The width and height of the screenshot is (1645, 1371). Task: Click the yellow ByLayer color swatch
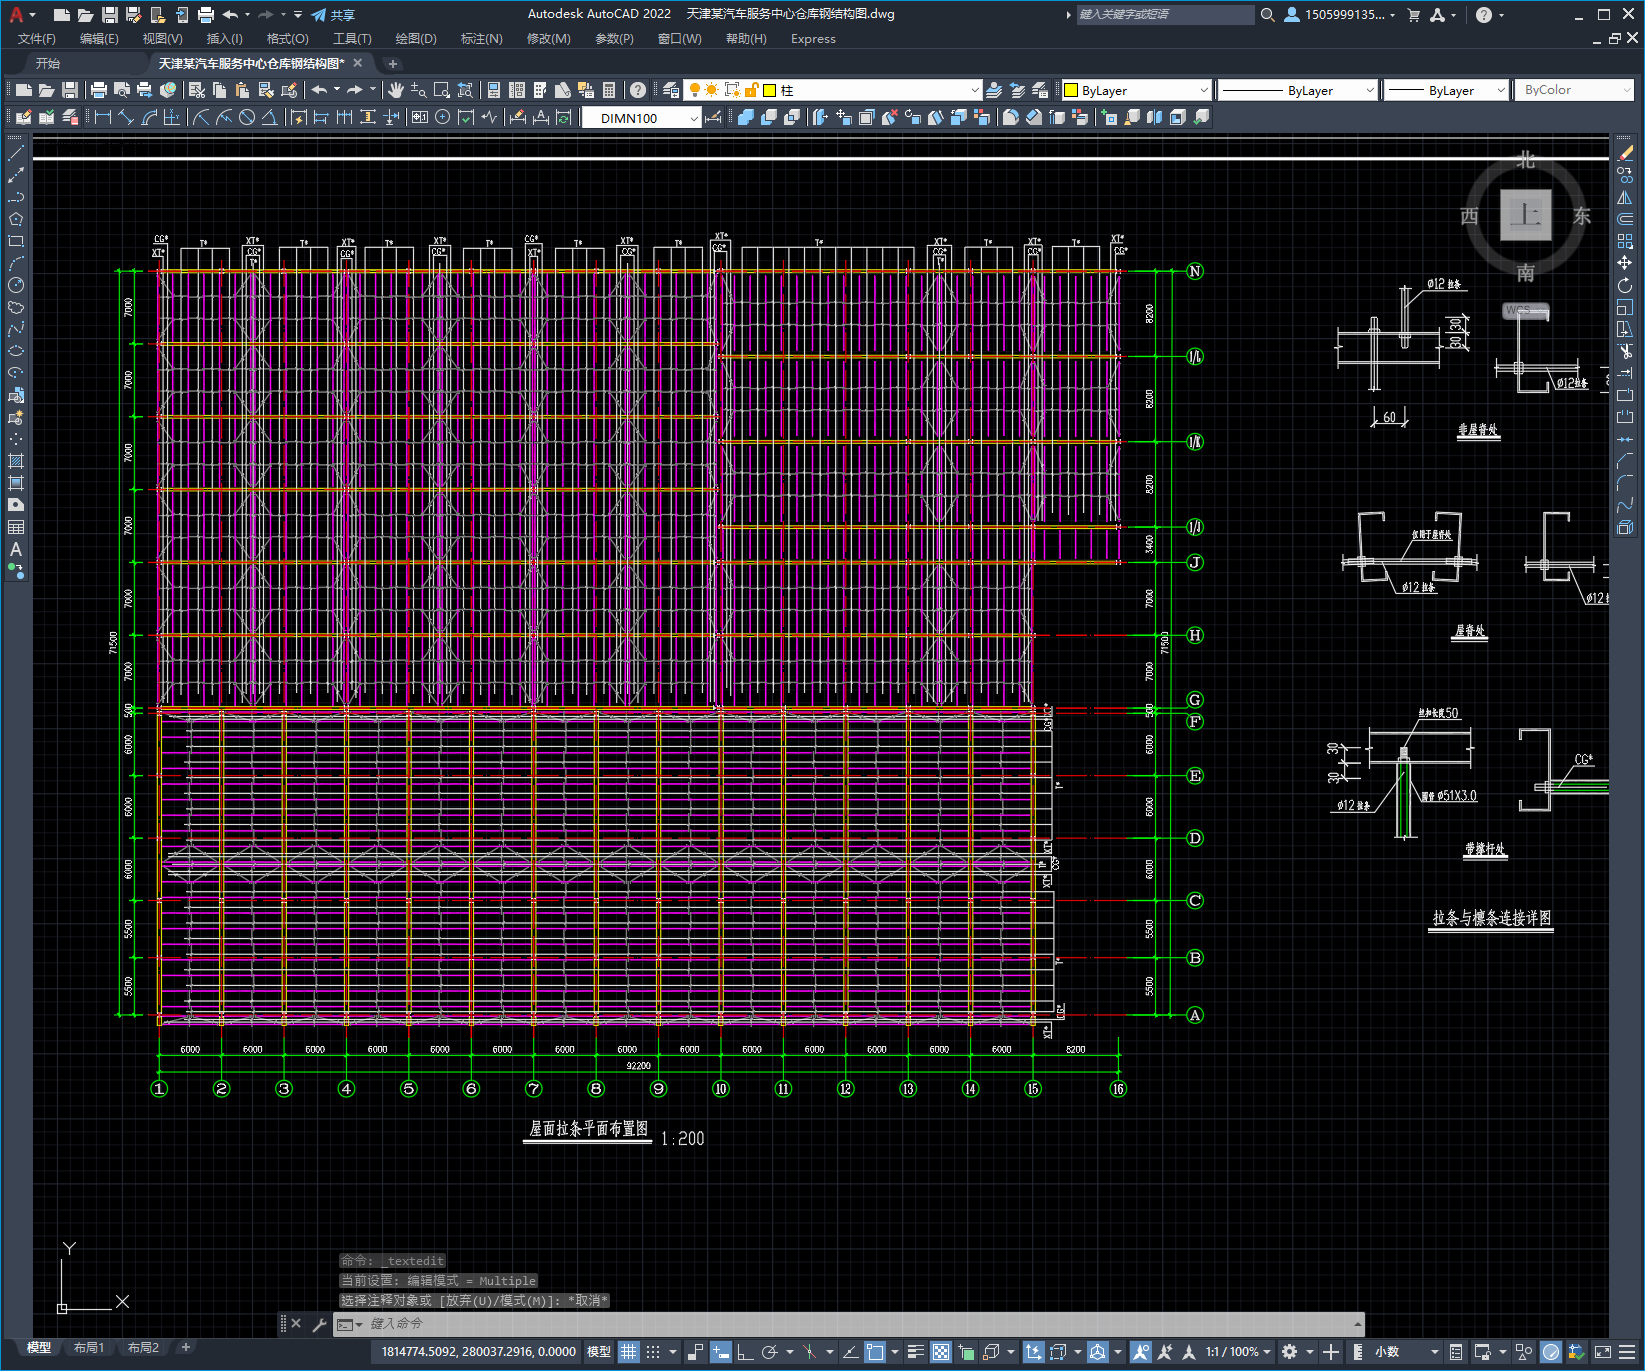1071,90
